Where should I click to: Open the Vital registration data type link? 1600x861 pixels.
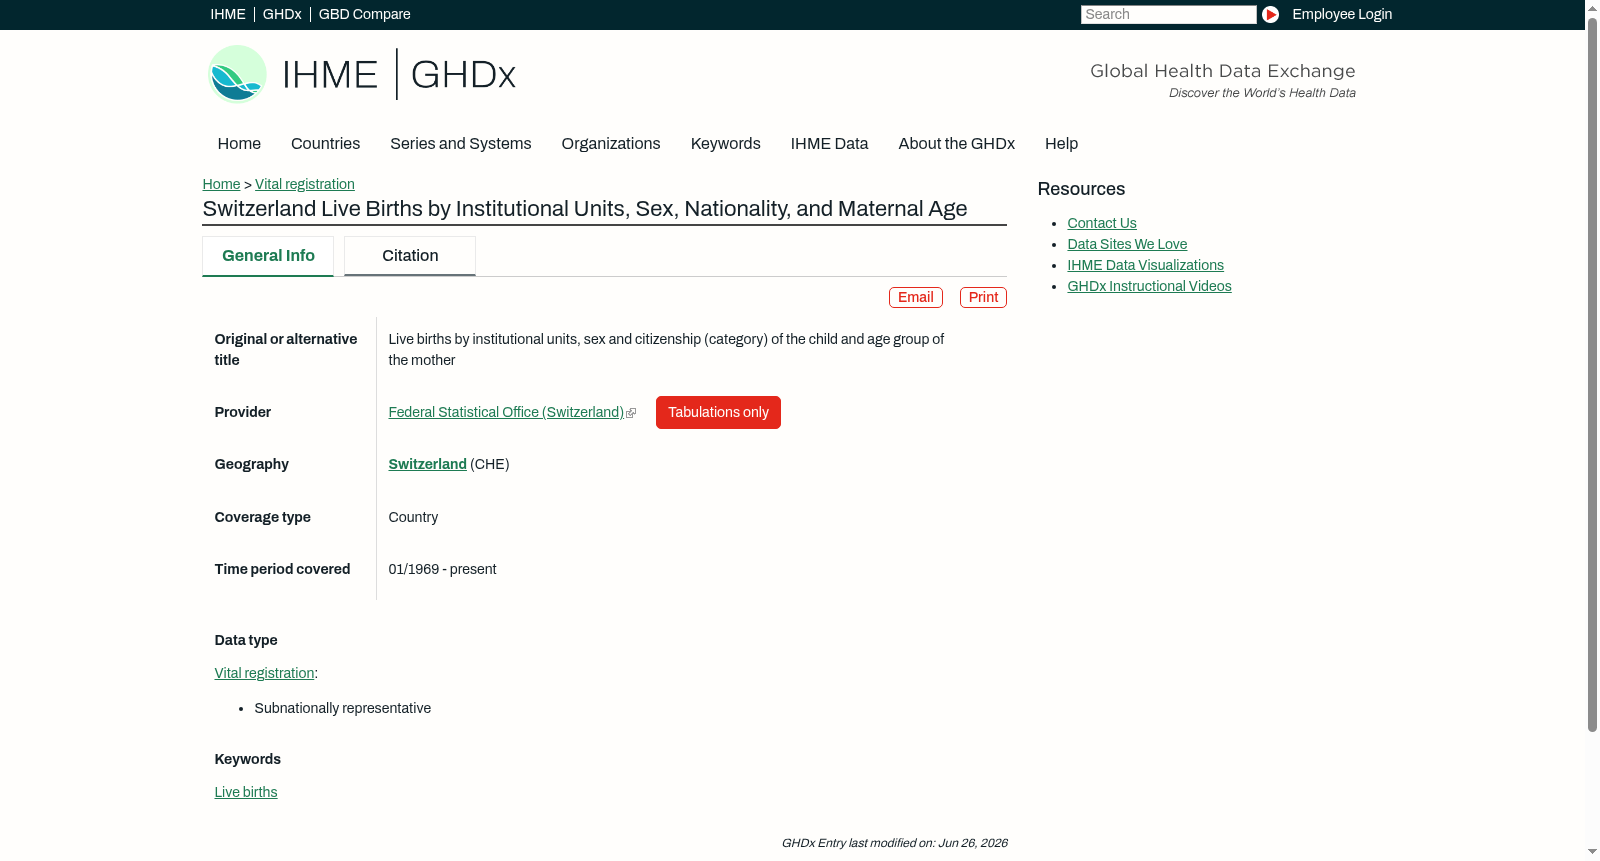[x=264, y=674]
